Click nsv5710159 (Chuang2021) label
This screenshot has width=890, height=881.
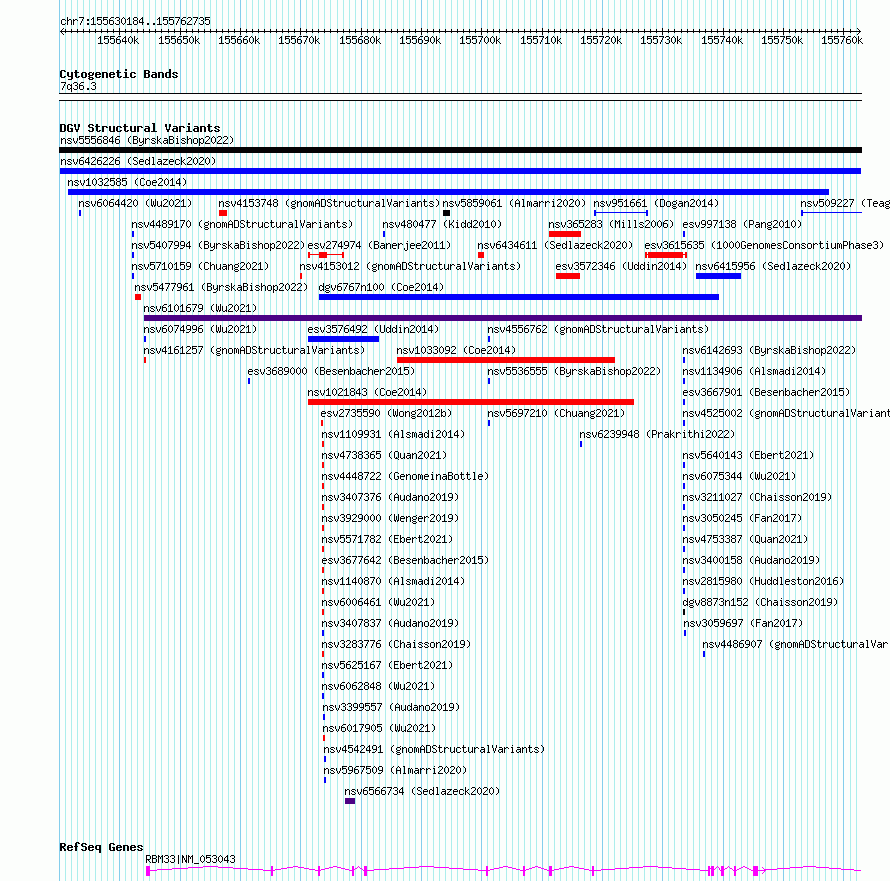(200, 266)
